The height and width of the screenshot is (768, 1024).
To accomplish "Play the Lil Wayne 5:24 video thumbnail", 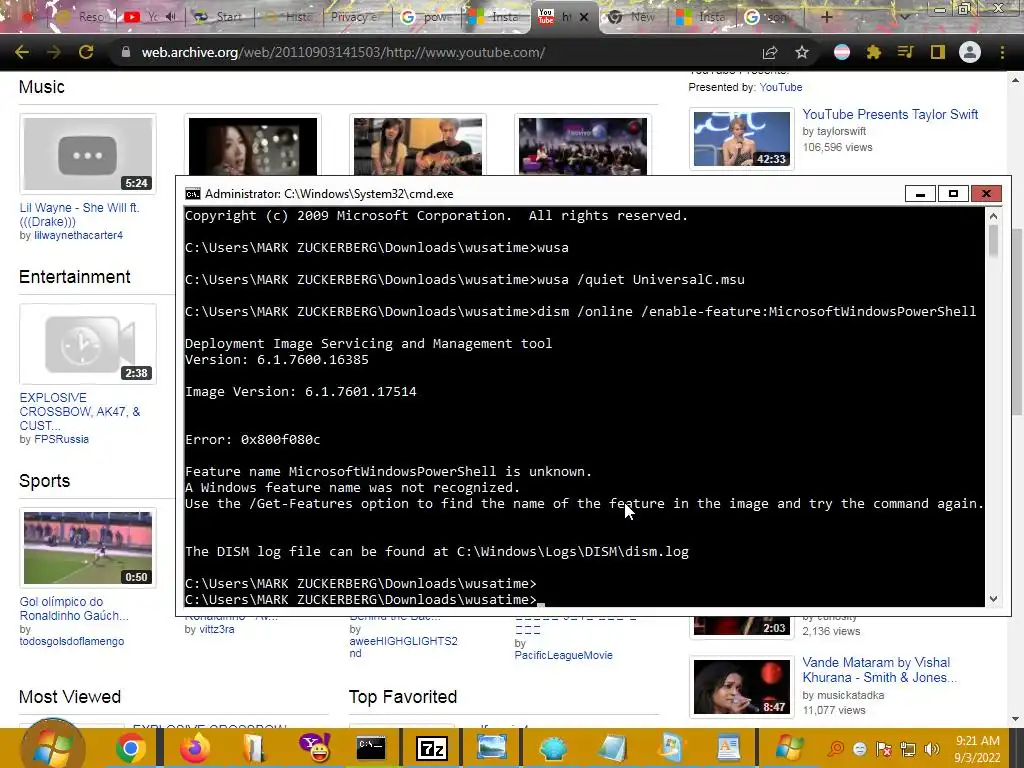I will [88, 154].
